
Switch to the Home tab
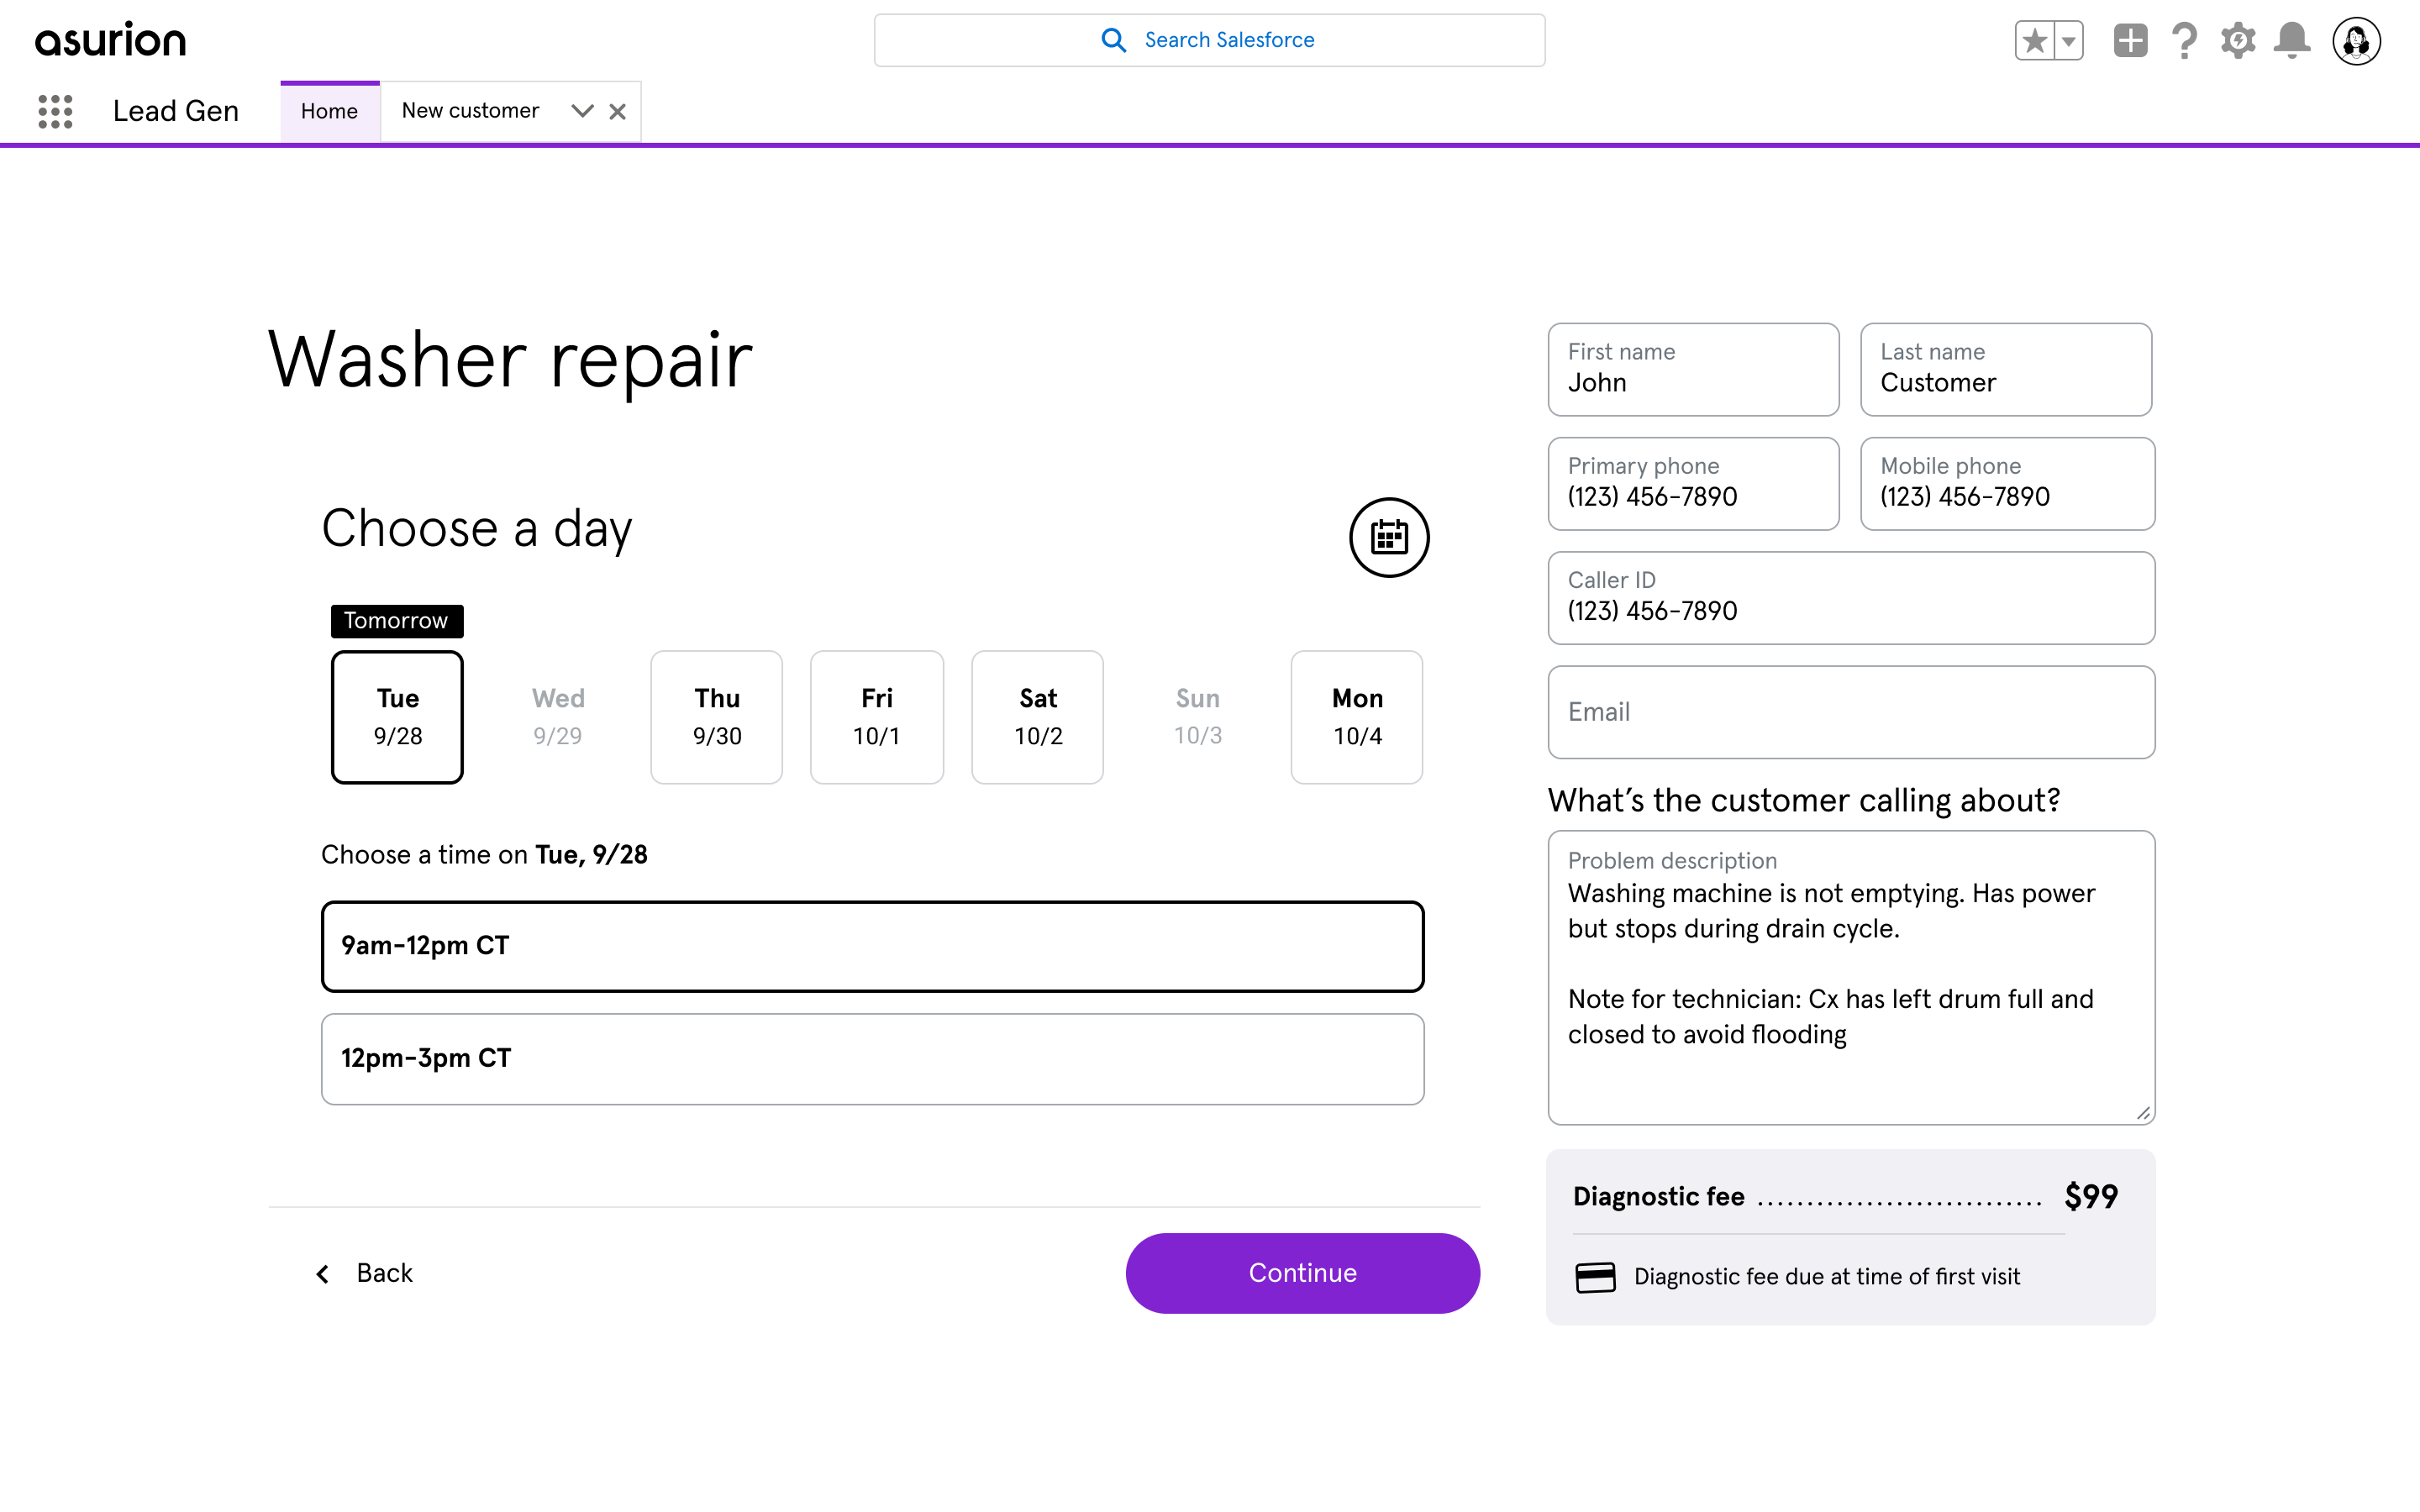tap(329, 111)
